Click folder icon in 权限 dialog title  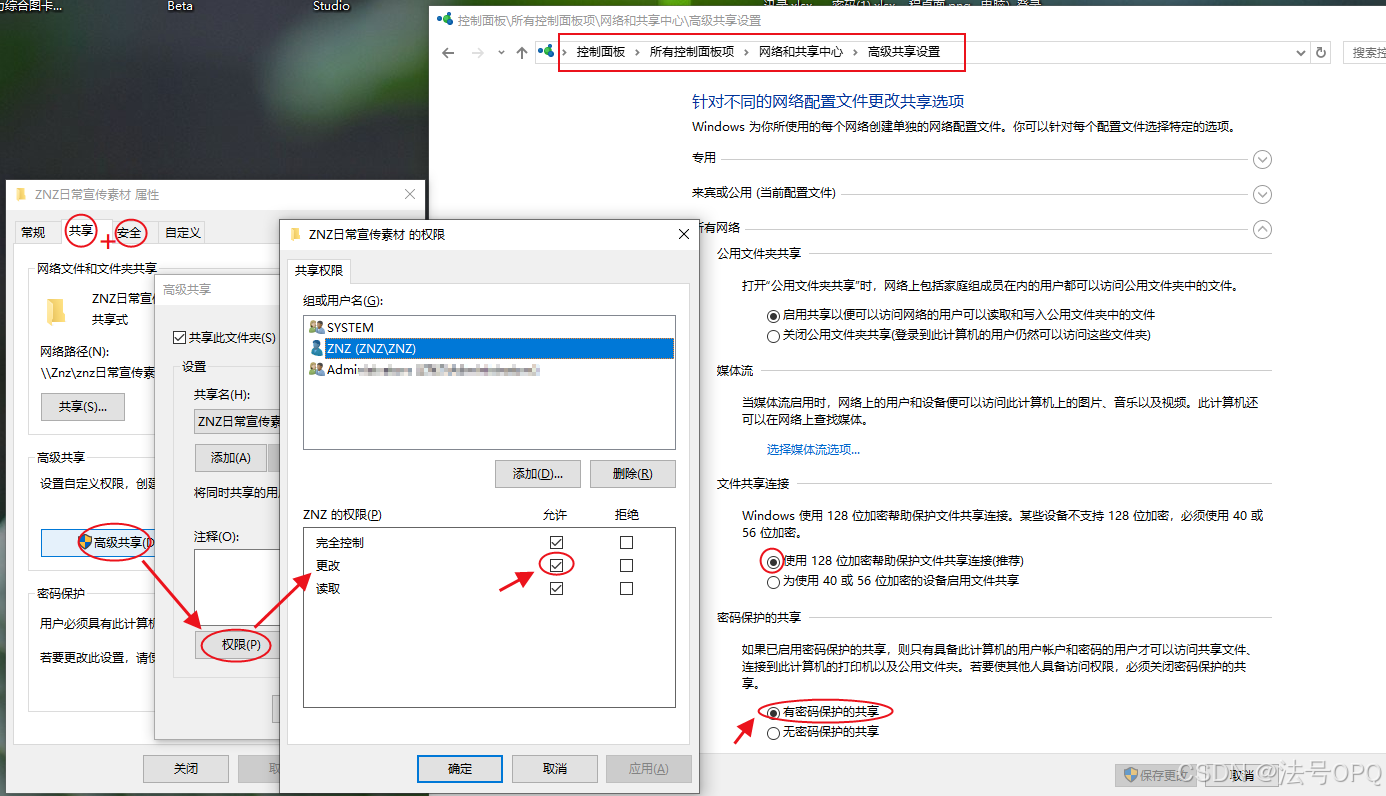296,234
